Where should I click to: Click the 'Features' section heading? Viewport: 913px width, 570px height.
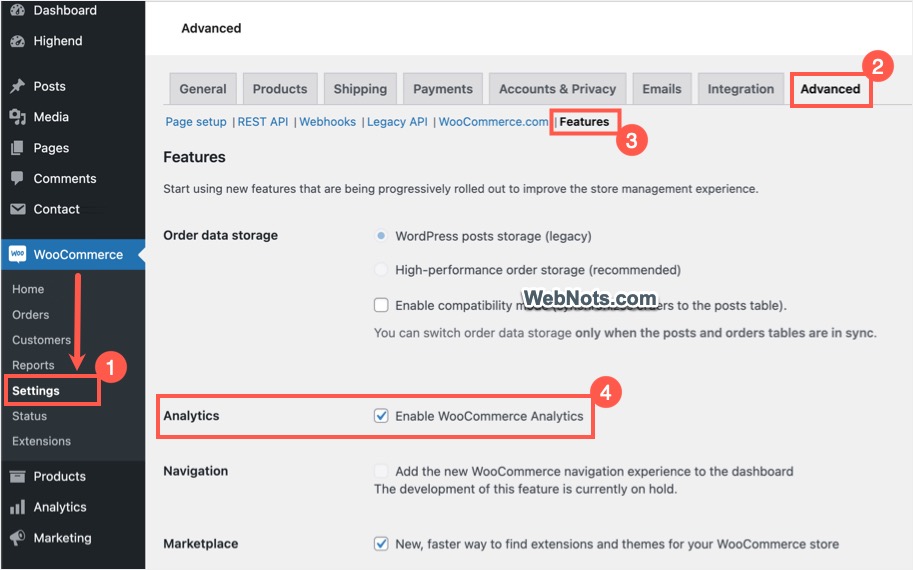point(194,157)
